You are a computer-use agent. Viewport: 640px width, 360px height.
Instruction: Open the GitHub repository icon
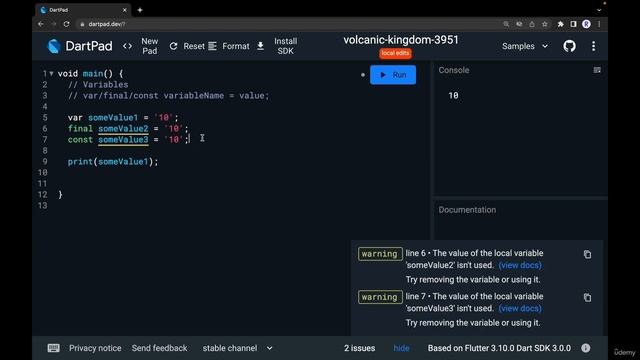click(x=569, y=46)
